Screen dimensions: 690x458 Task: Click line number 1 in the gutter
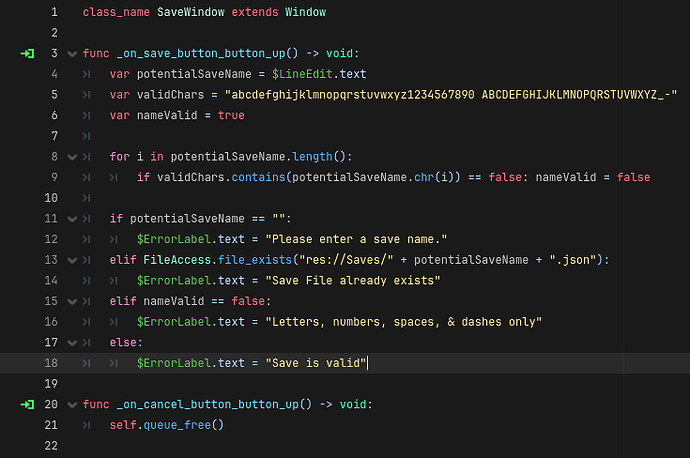coord(54,12)
